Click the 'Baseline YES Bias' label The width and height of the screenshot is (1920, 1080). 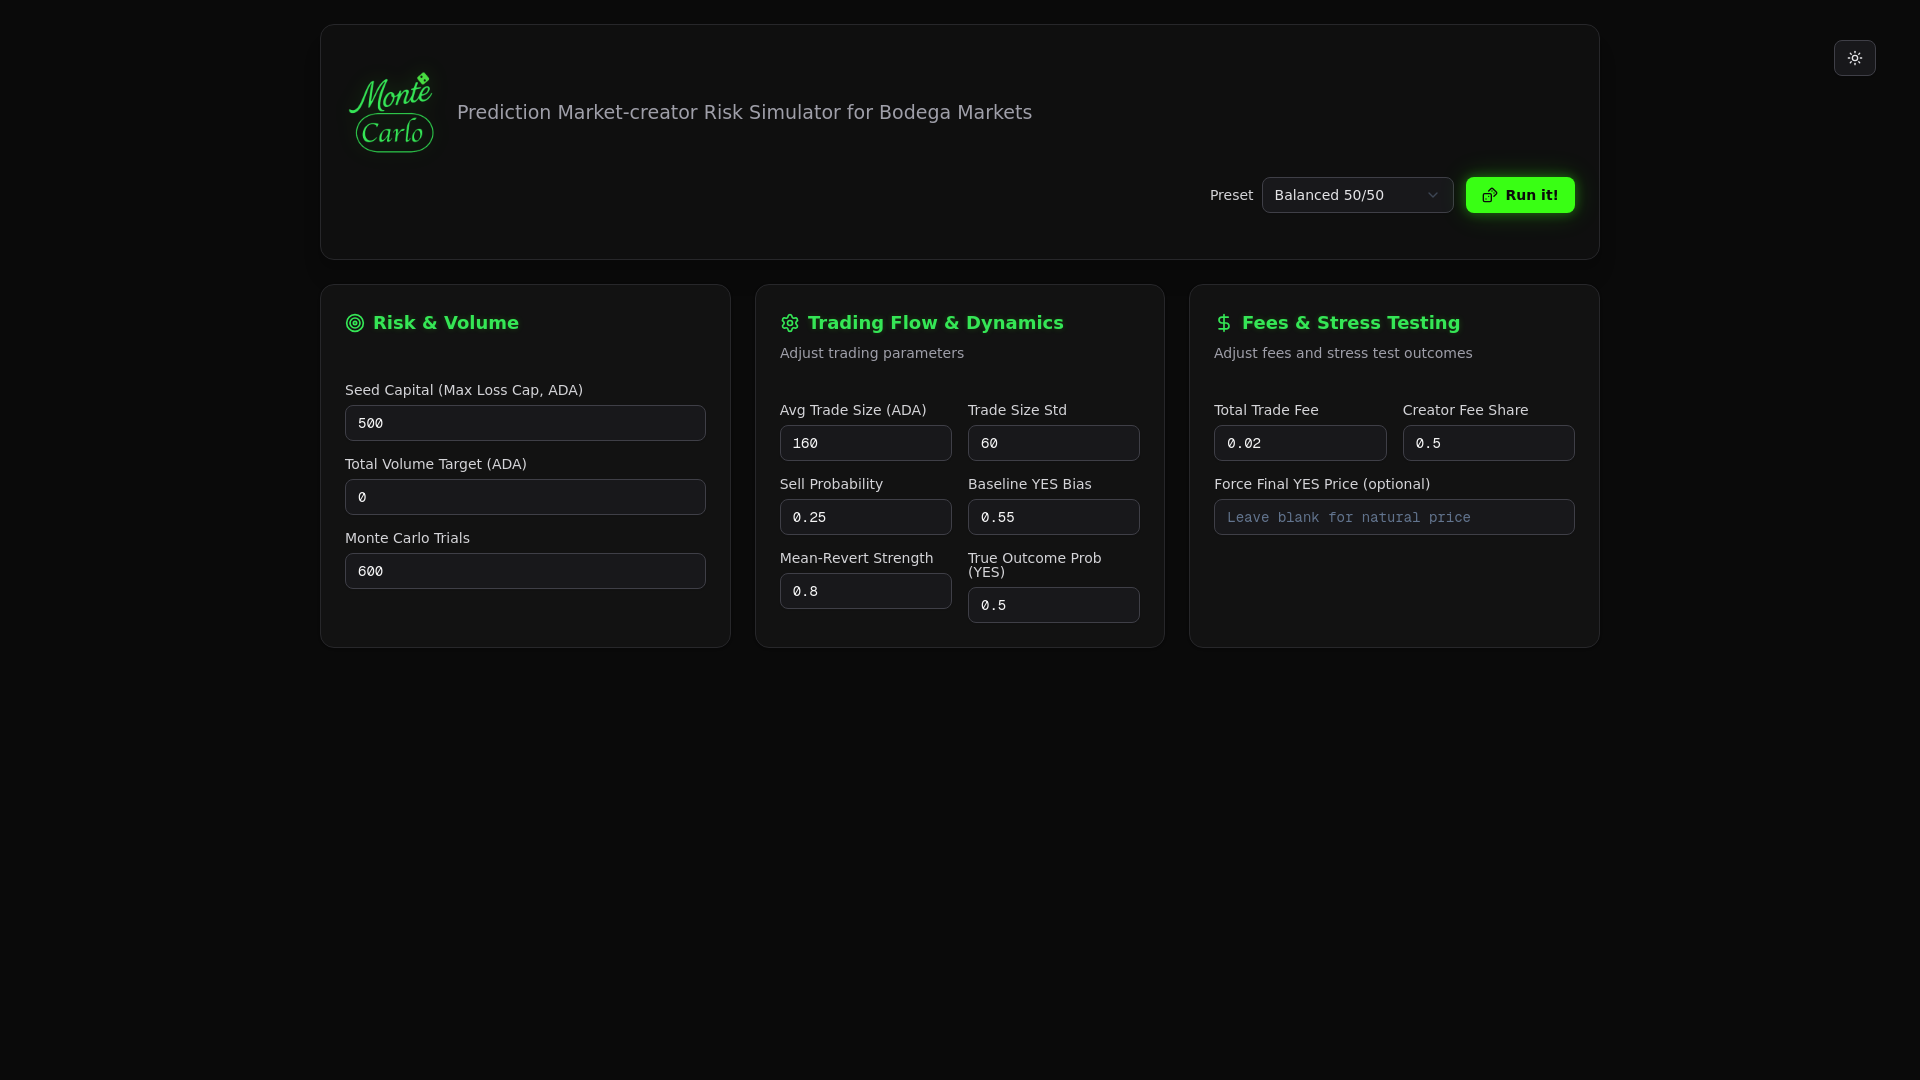(1029, 484)
